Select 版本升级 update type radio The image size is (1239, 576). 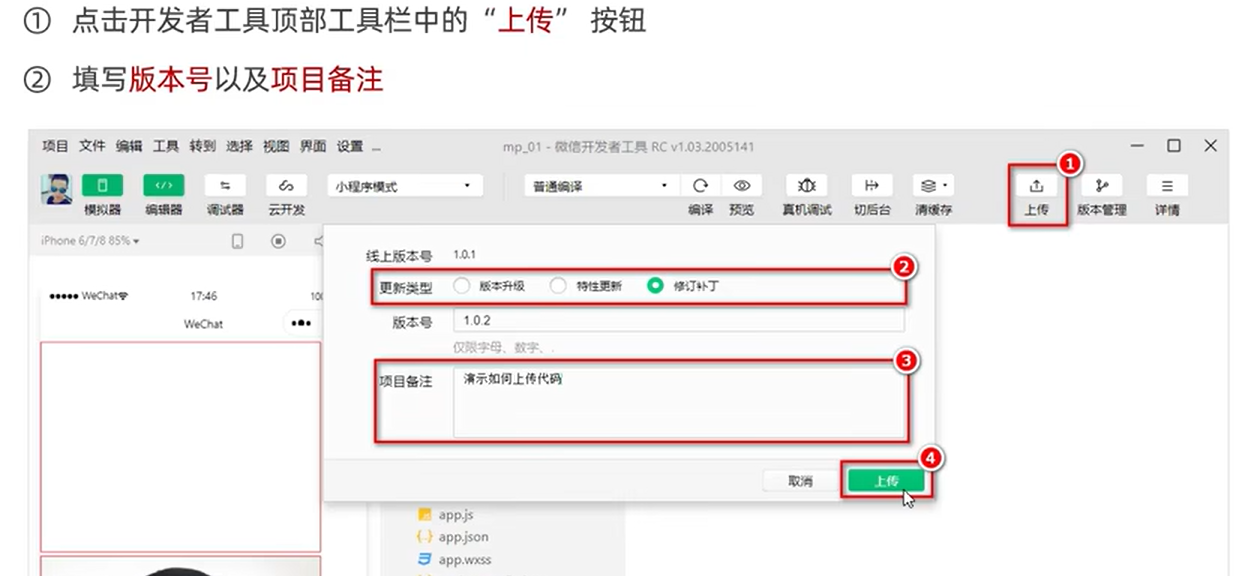click(x=461, y=286)
